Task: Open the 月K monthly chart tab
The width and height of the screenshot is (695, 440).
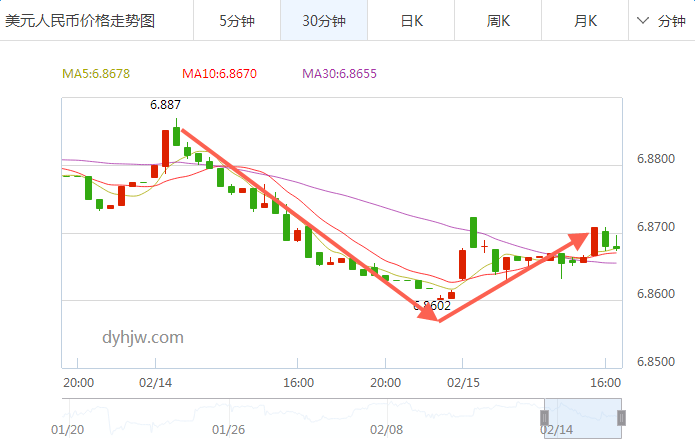Action: (x=586, y=20)
